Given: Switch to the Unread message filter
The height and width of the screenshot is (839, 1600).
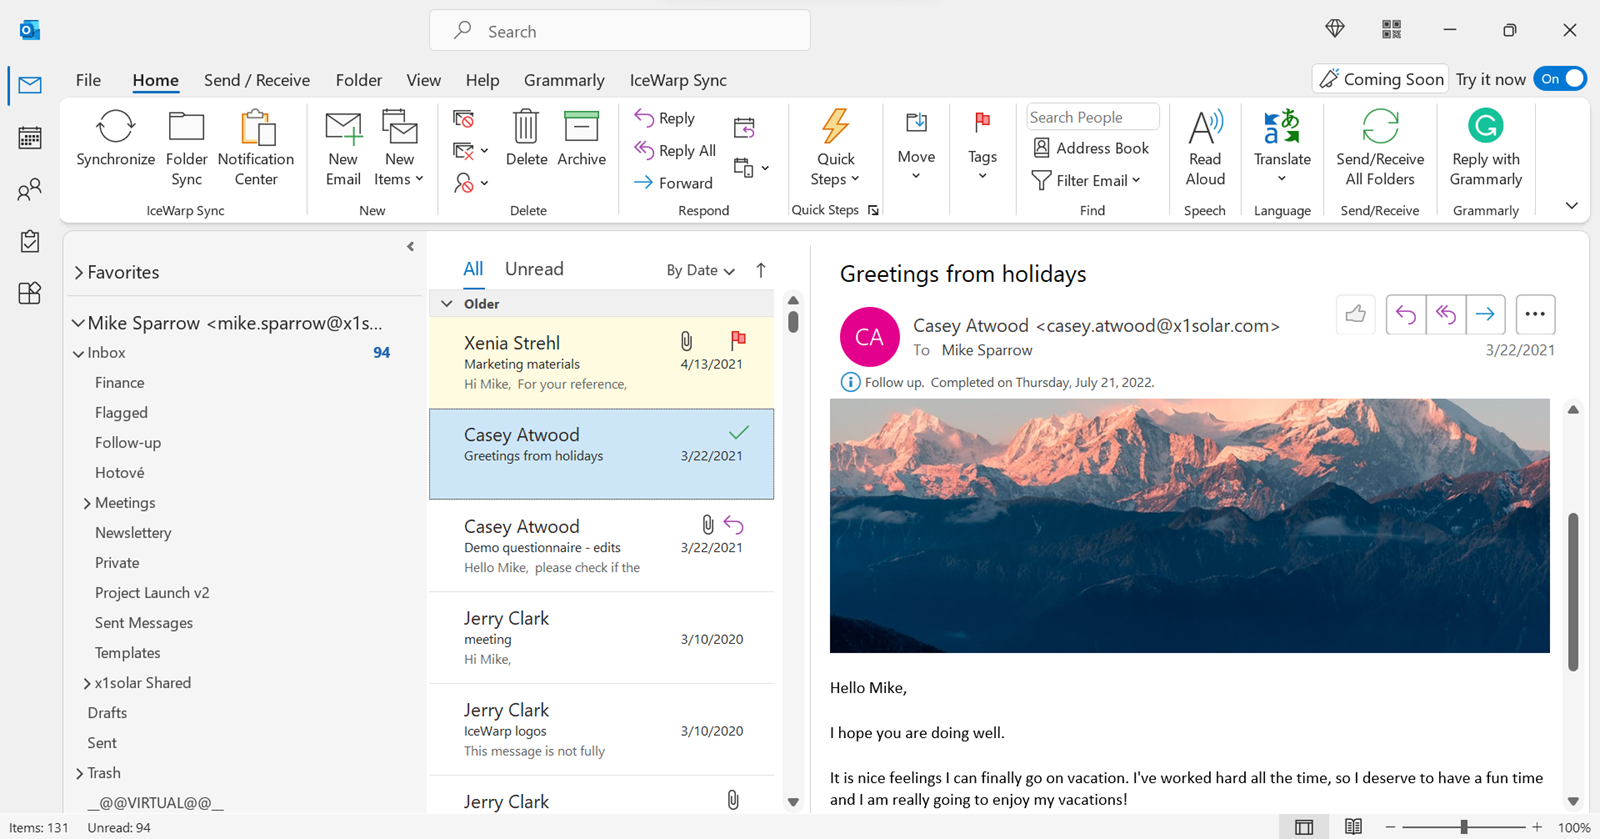Looking at the screenshot, I should pyautogui.click(x=534, y=269).
